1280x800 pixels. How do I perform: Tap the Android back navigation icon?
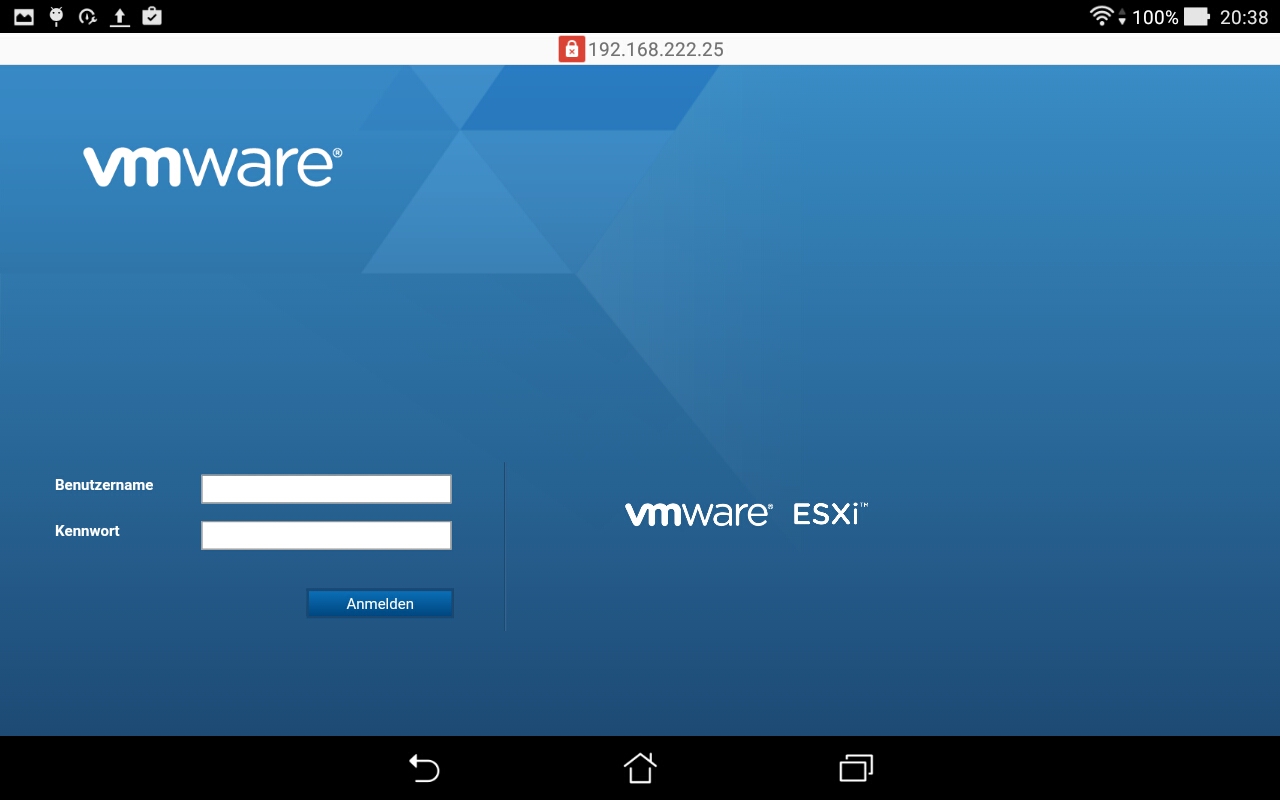click(x=424, y=768)
